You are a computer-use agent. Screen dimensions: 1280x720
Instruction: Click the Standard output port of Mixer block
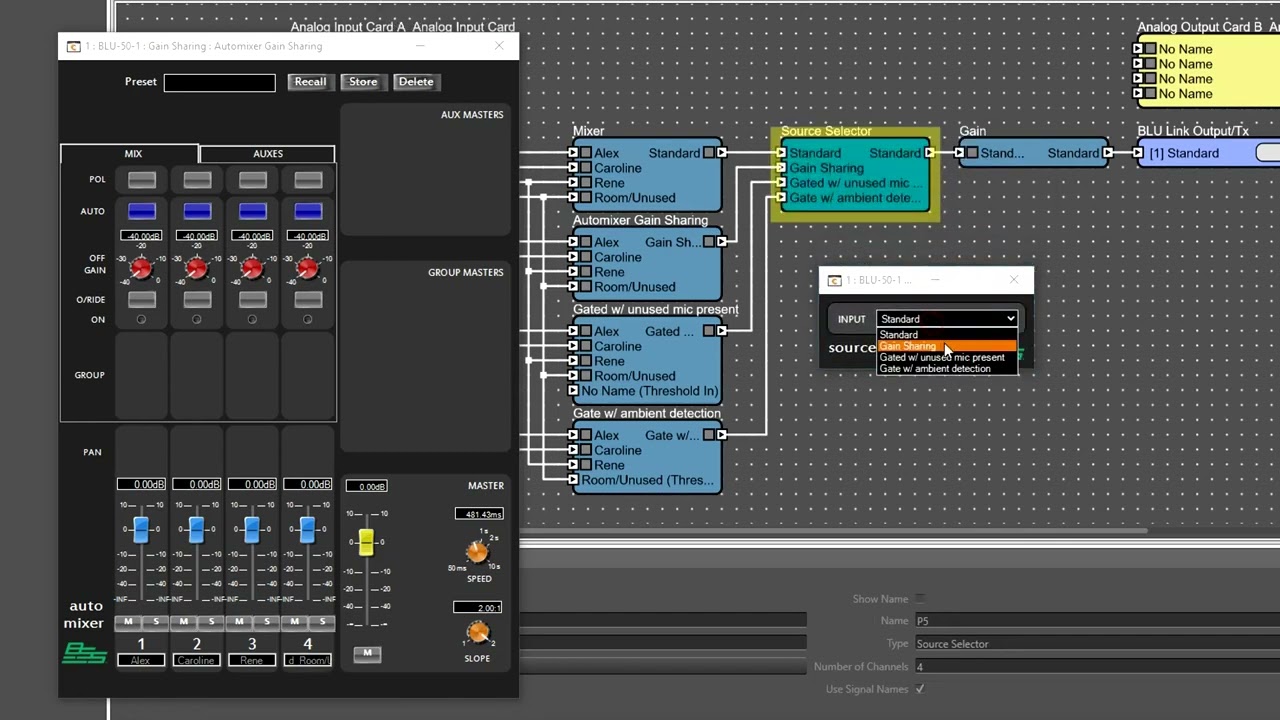[x=722, y=153]
